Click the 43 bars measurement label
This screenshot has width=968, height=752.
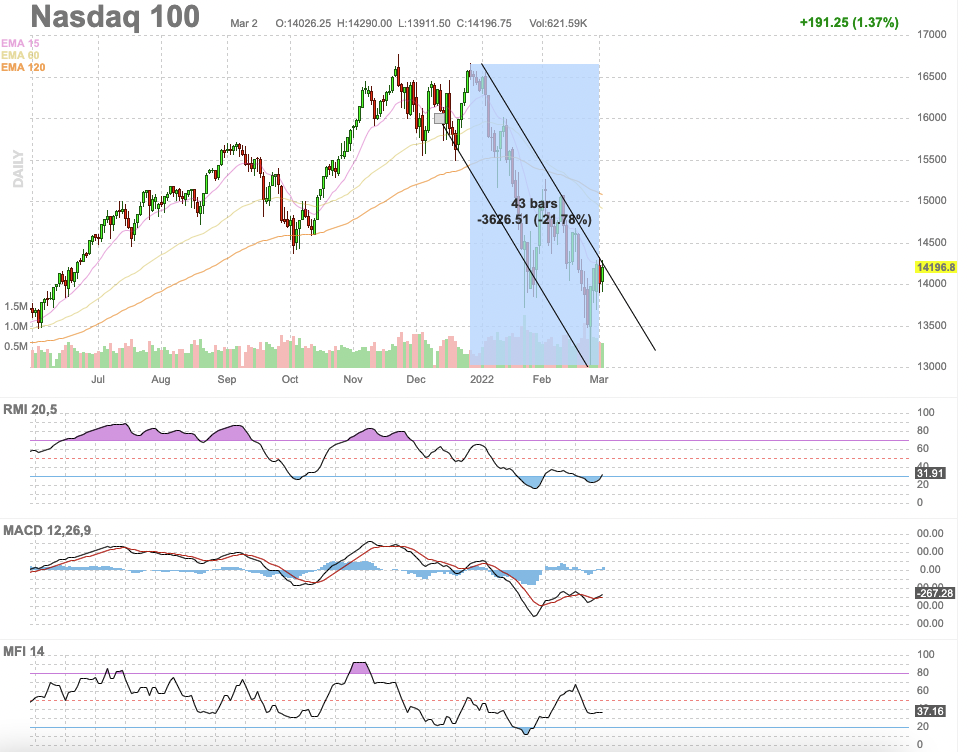(534, 204)
